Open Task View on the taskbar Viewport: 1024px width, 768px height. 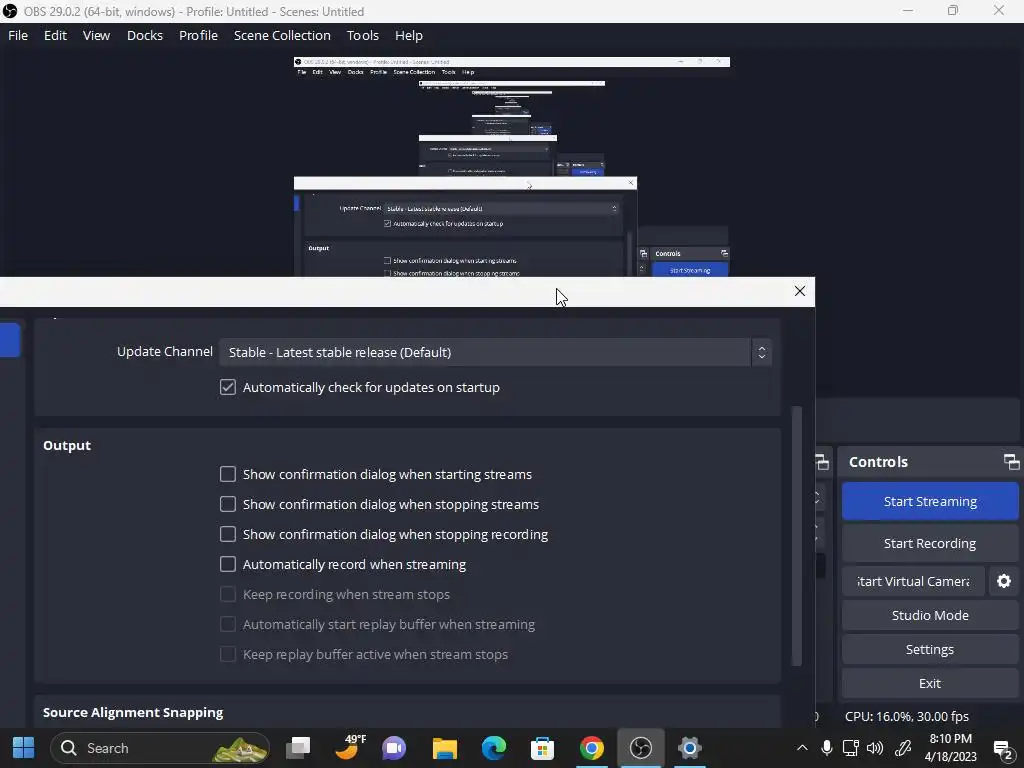pos(298,748)
